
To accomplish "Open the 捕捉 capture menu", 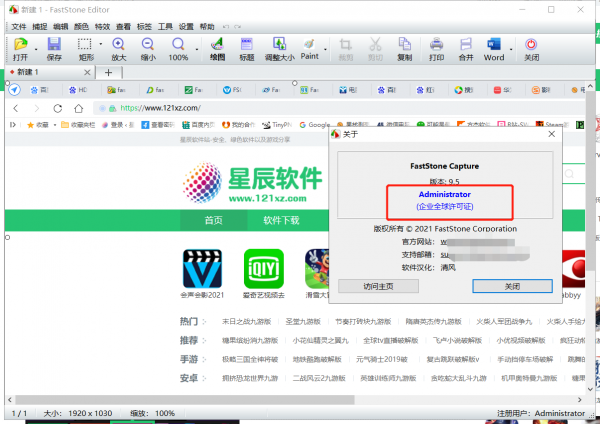I will (40, 27).
